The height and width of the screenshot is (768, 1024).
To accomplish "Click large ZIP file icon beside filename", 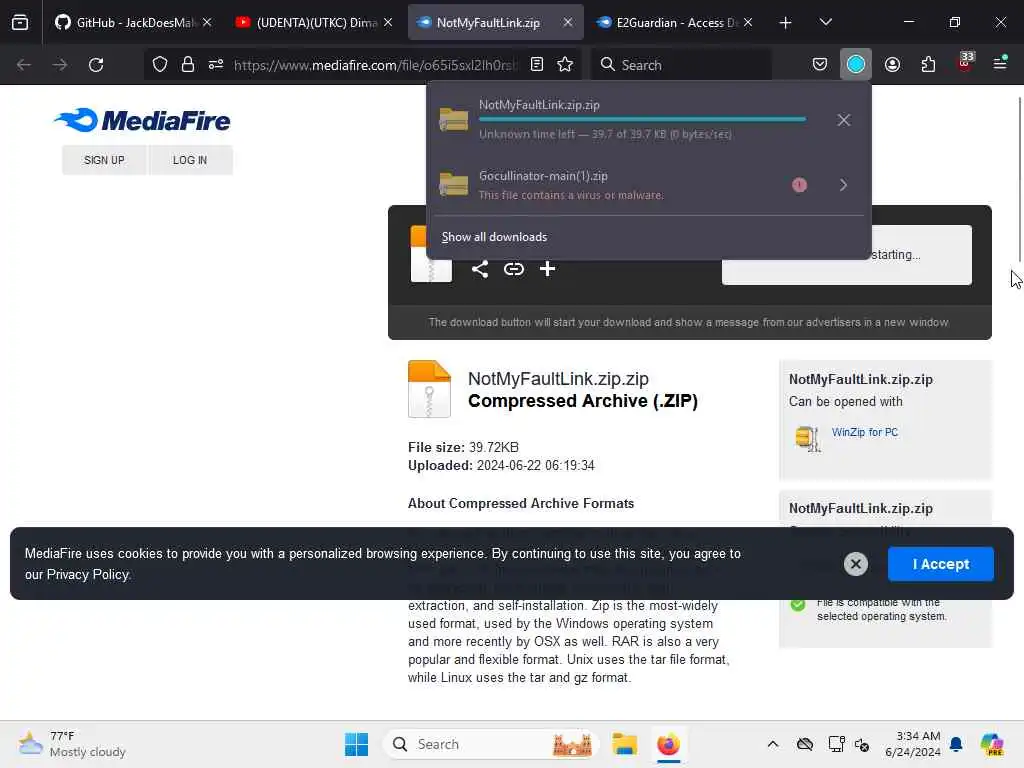I will click(429, 389).
